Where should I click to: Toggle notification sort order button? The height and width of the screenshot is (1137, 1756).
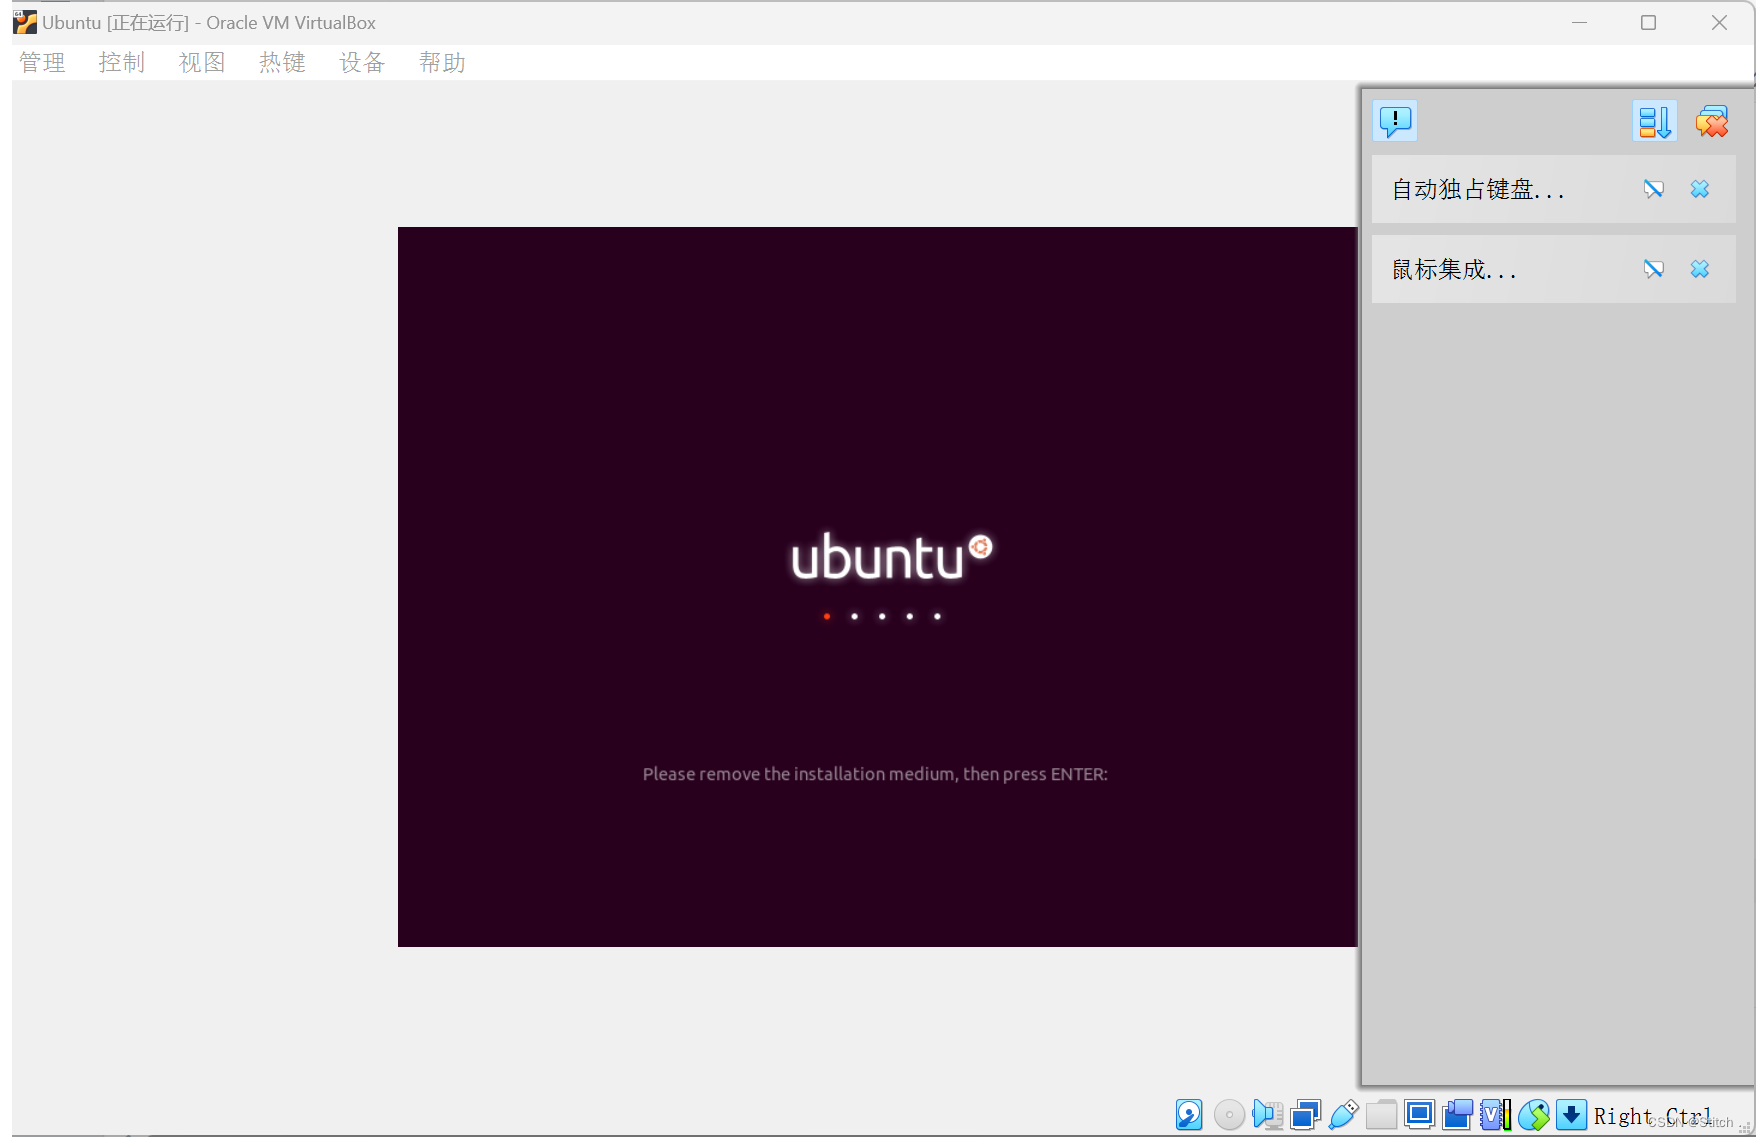(1654, 121)
